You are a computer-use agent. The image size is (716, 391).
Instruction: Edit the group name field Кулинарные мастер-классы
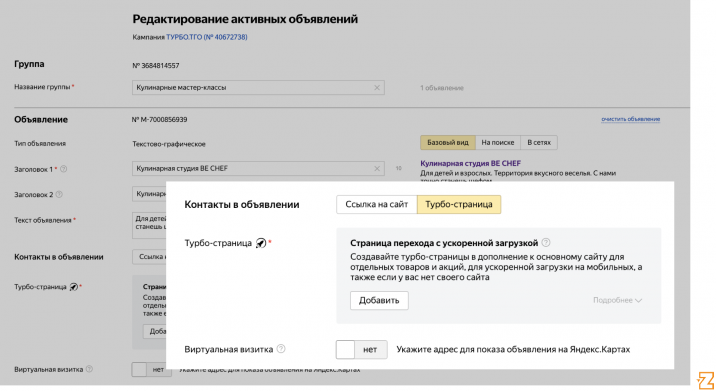(258, 88)
